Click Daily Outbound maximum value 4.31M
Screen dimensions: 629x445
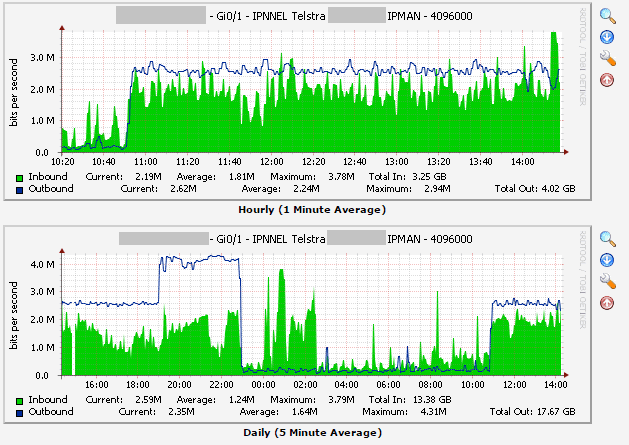coord(433,412)
